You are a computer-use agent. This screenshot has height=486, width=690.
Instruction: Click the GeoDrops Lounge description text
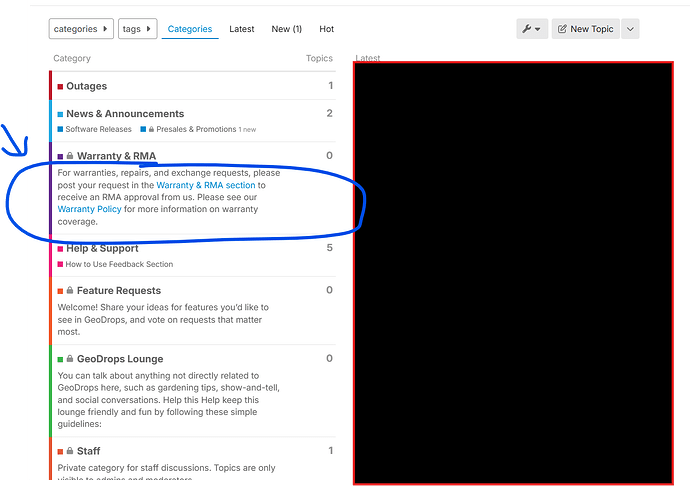169,400
